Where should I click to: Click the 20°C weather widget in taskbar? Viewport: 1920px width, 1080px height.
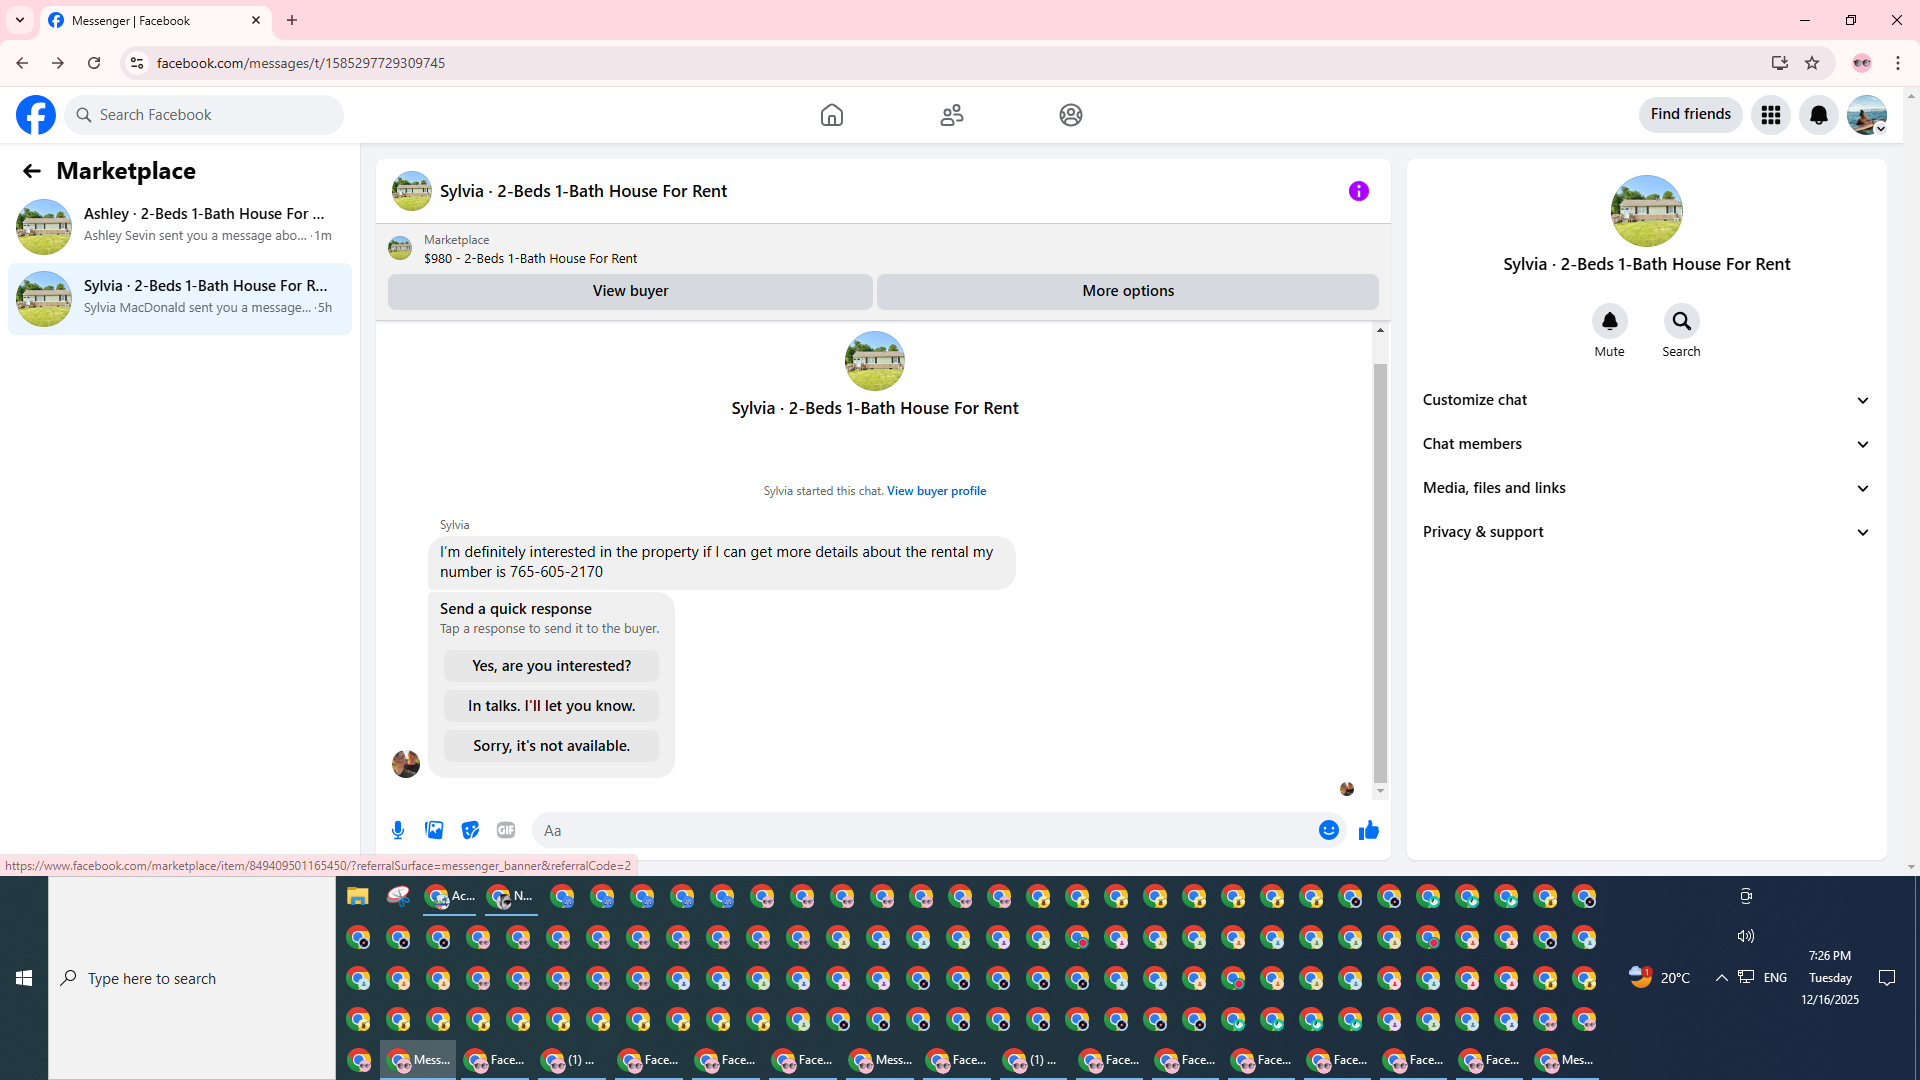coord(1660,977)
